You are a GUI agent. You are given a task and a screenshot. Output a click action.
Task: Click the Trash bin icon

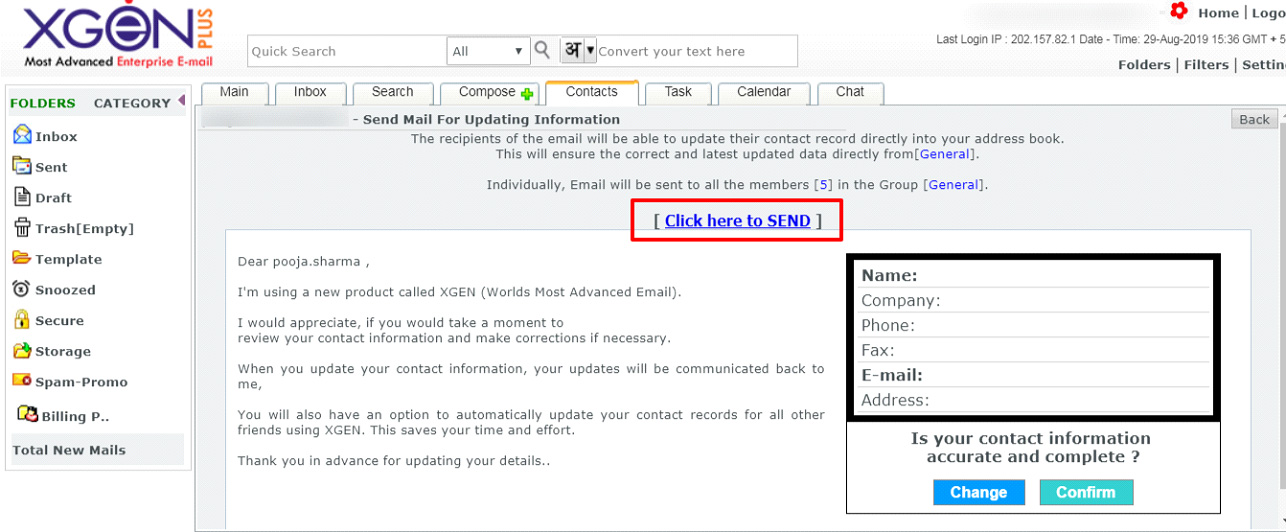point(22,228)
